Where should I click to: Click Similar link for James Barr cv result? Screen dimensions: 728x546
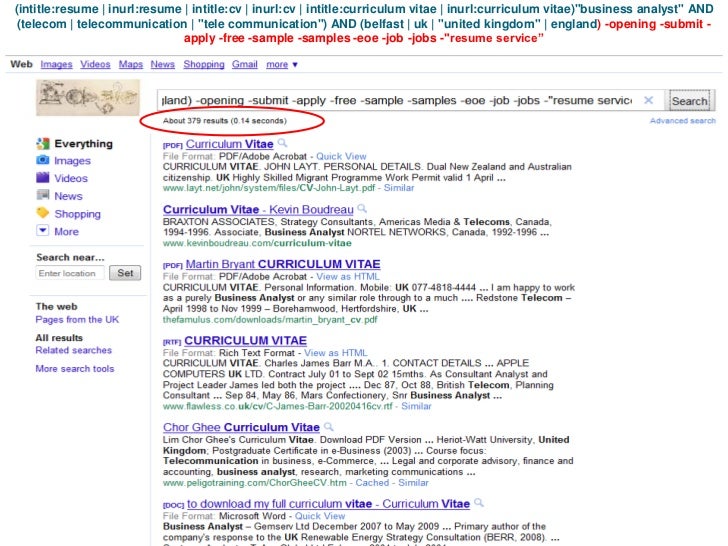(x=416, y=406)
